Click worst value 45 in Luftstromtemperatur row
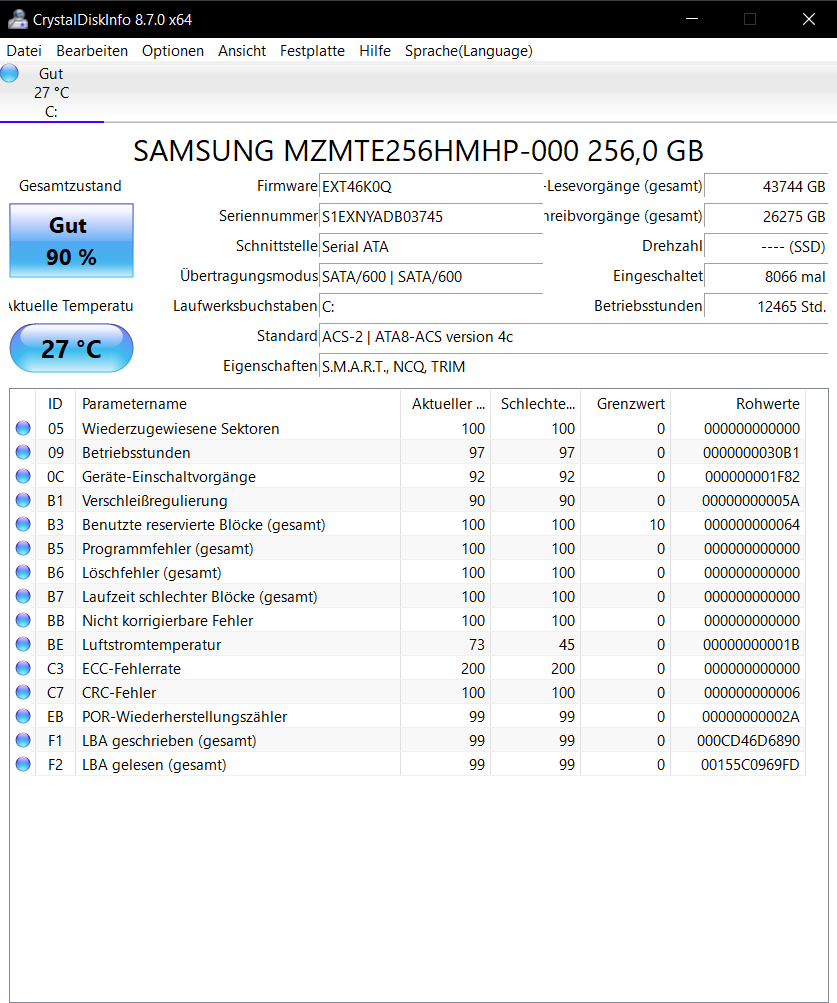 coord(566,645)
